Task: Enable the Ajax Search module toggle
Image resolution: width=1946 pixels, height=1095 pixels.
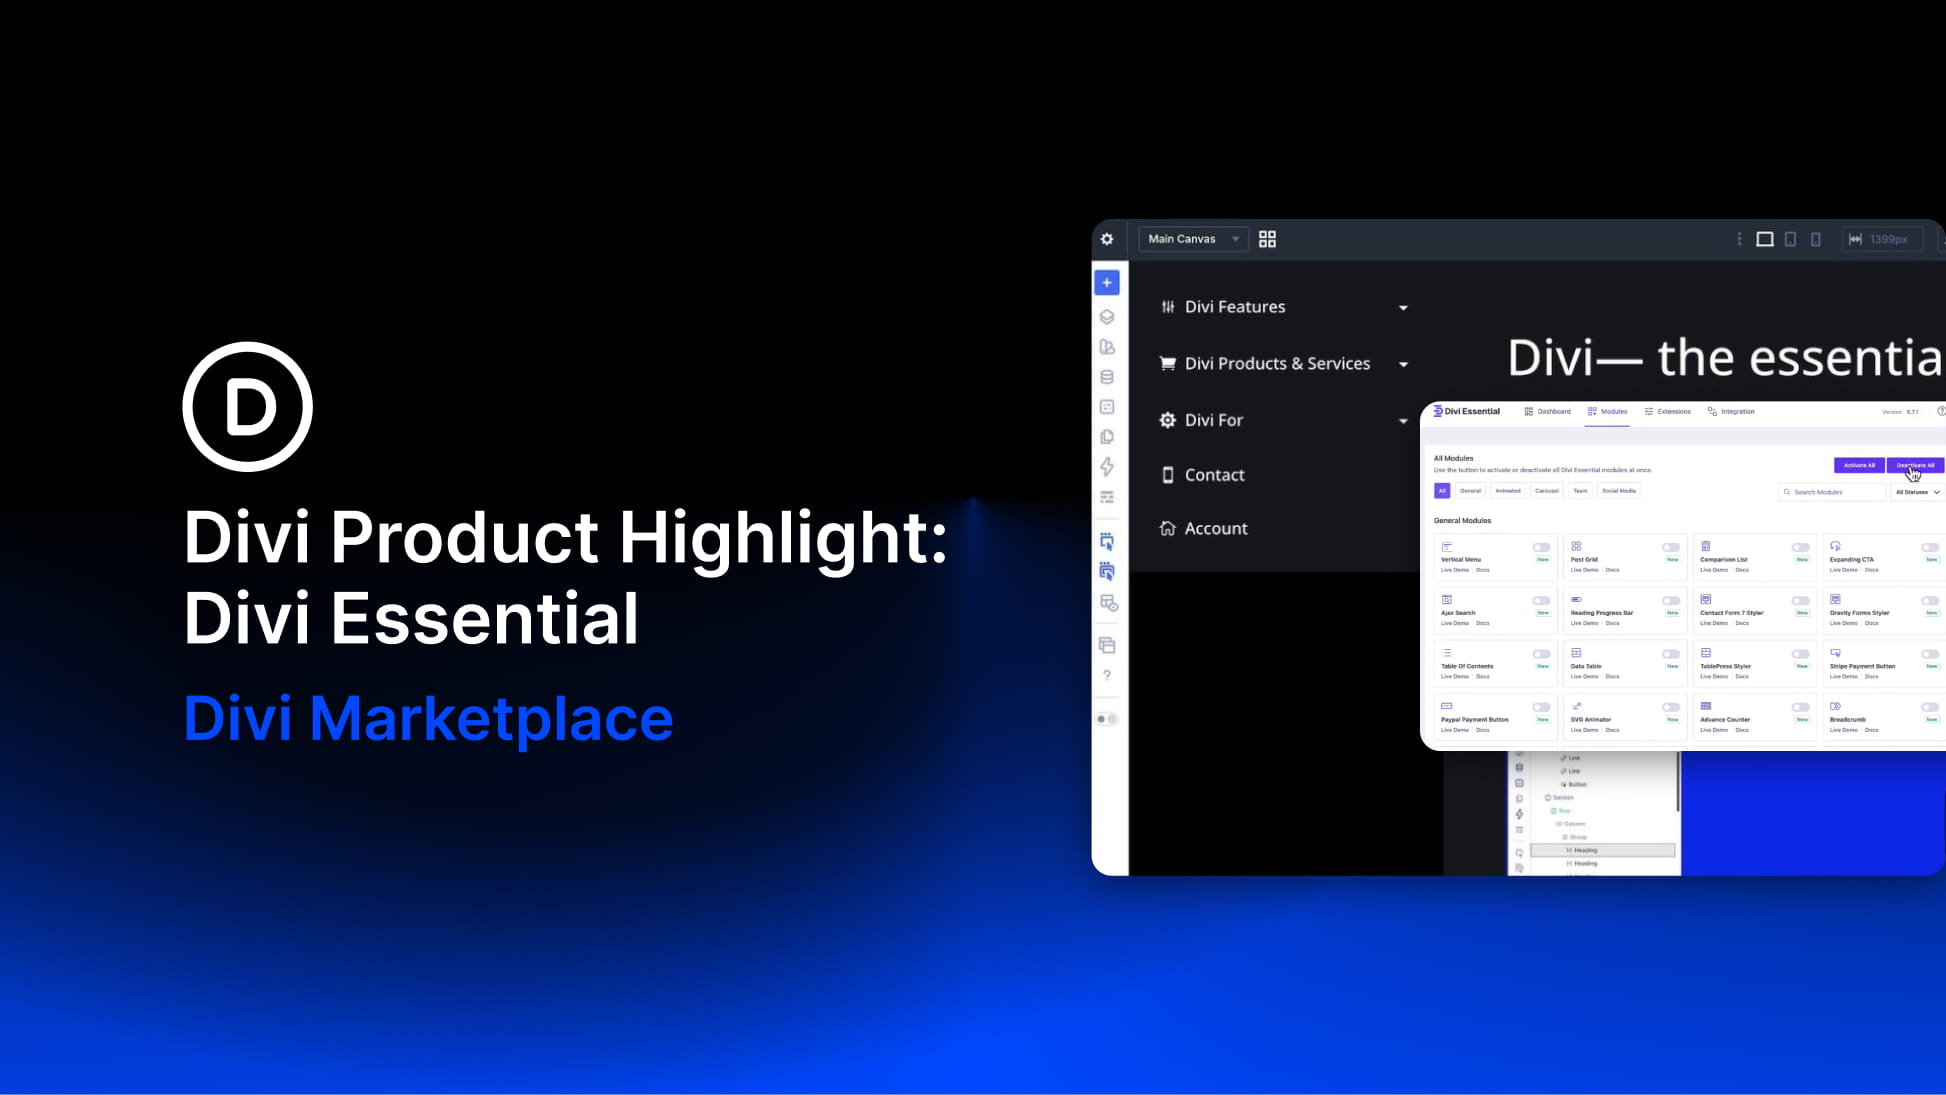Action: point(1541,601)
